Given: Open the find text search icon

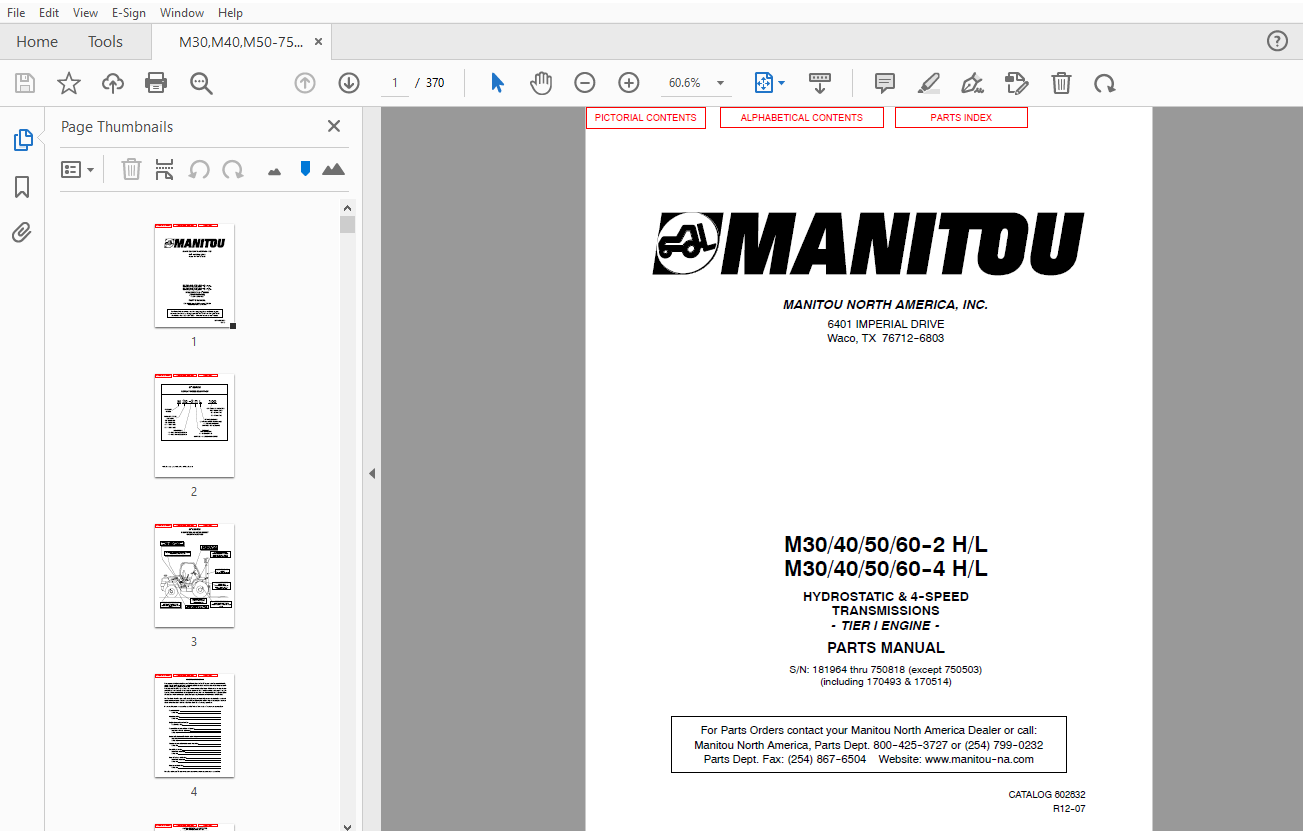Looking at the screenshot, I should pos(202,83).
